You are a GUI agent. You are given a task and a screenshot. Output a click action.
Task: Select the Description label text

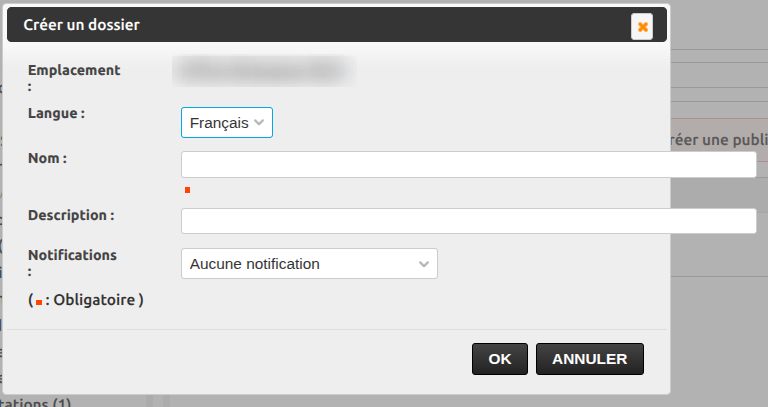(x=71, y=215)
